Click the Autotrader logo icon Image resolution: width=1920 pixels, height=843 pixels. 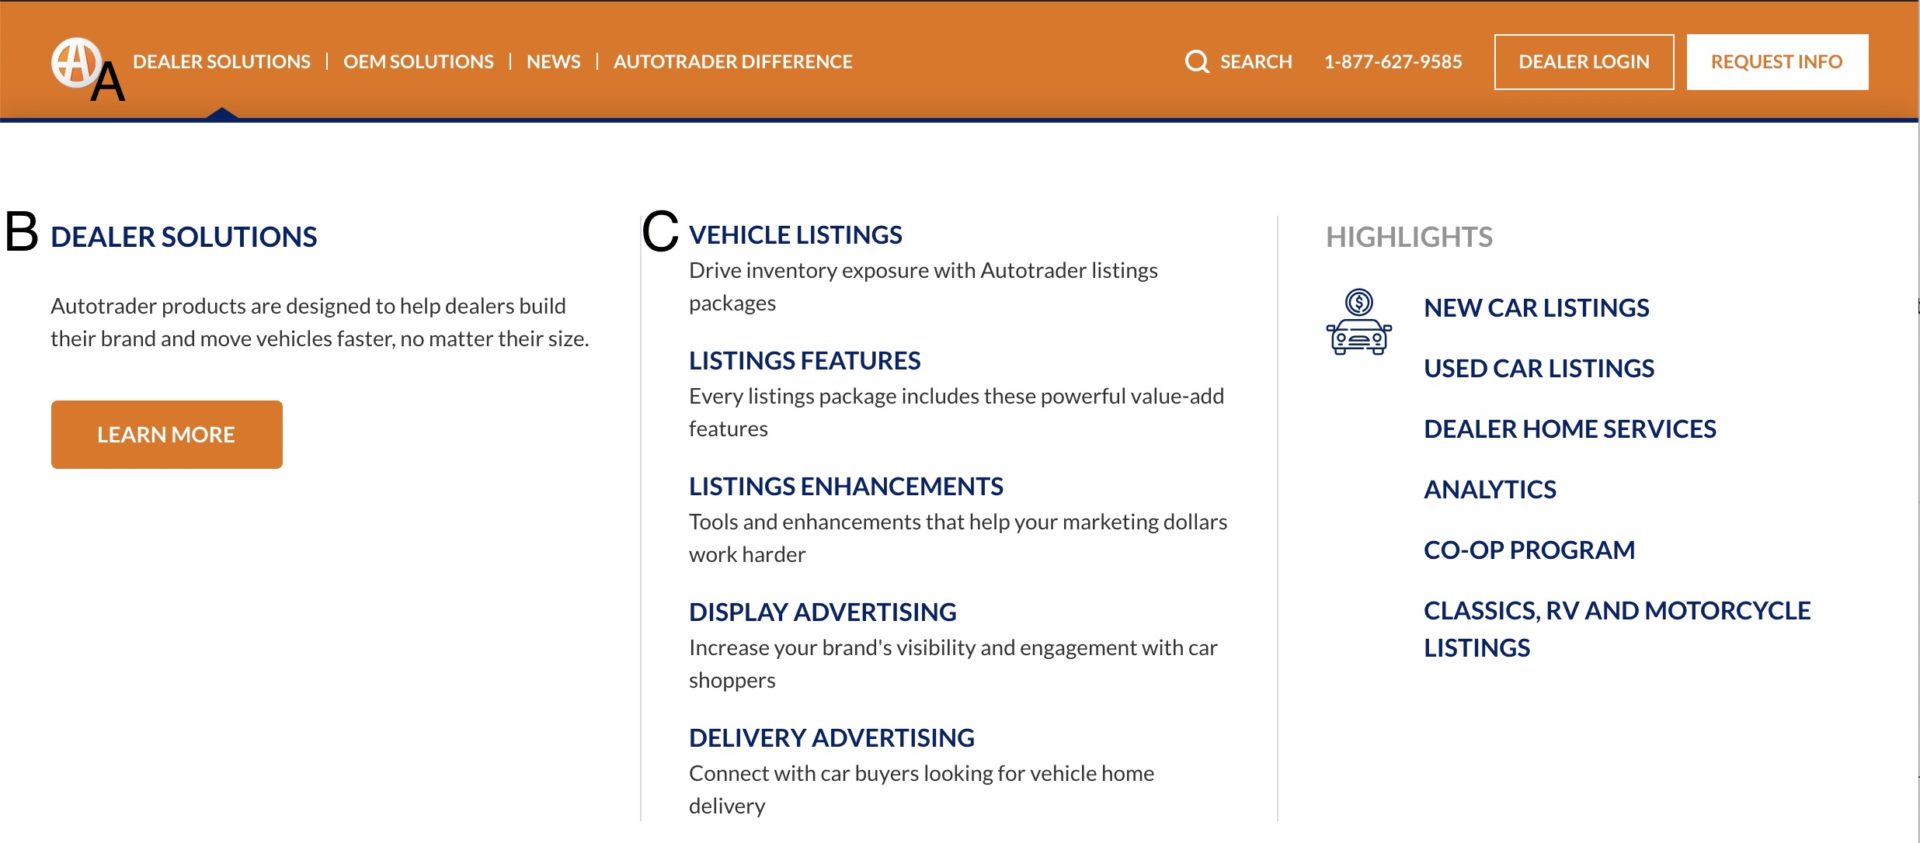click(76, 63)
